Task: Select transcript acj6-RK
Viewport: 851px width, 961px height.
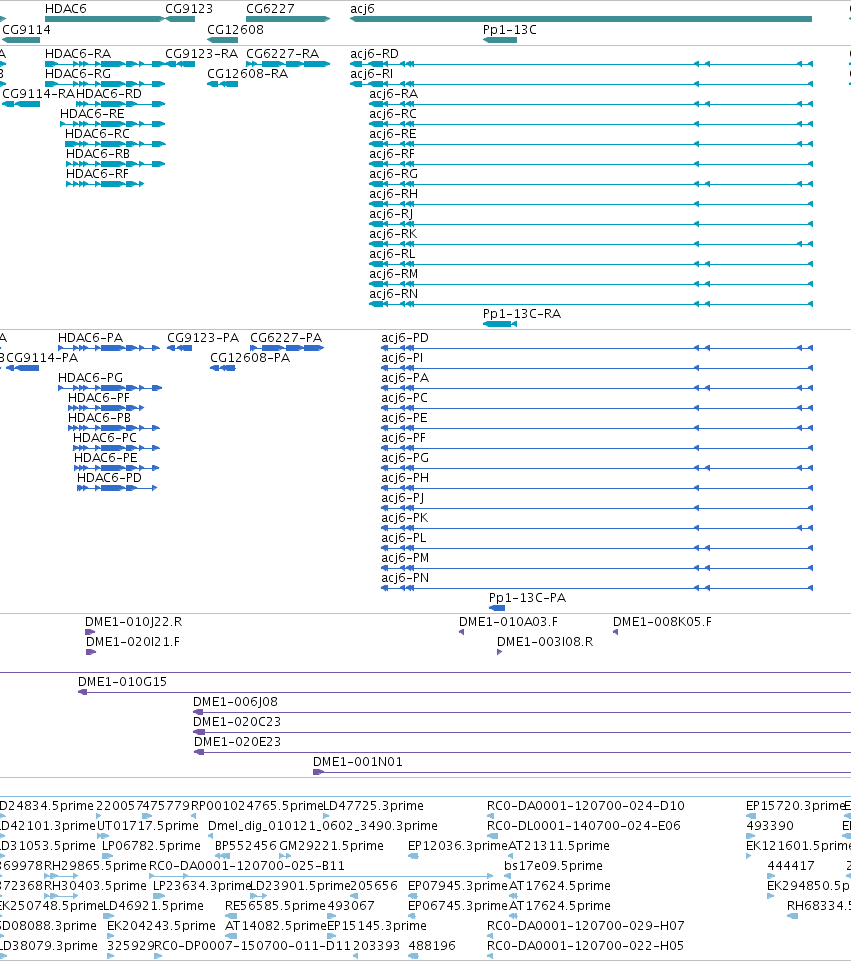Action: coord(393,234)
